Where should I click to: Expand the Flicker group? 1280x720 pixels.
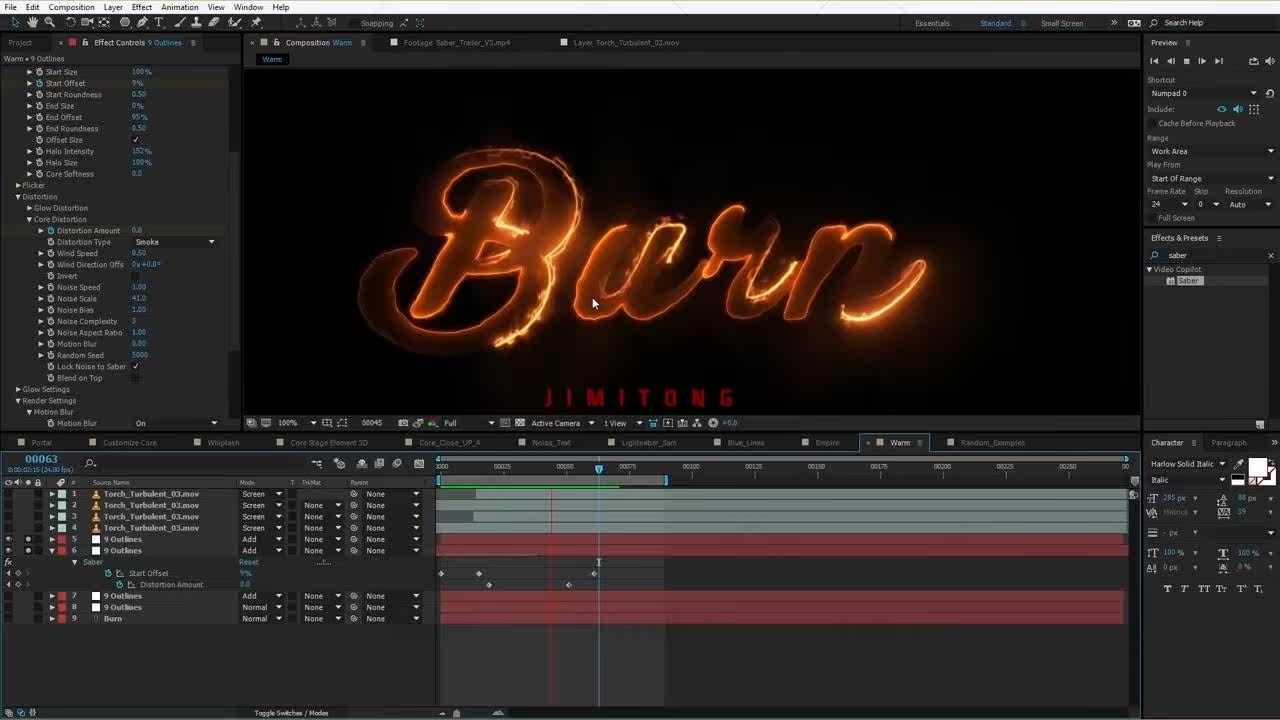coord(18,185)
